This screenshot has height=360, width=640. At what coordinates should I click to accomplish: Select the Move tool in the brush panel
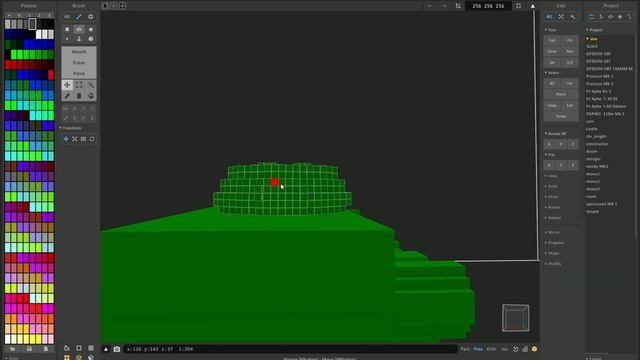pyautogui.click(x=67, y=84)
